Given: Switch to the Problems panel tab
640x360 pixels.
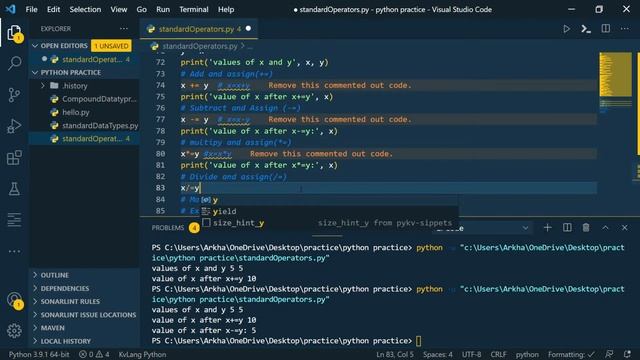Looking at the screenshot, I should pyautogui.click(x=168, y=228).
